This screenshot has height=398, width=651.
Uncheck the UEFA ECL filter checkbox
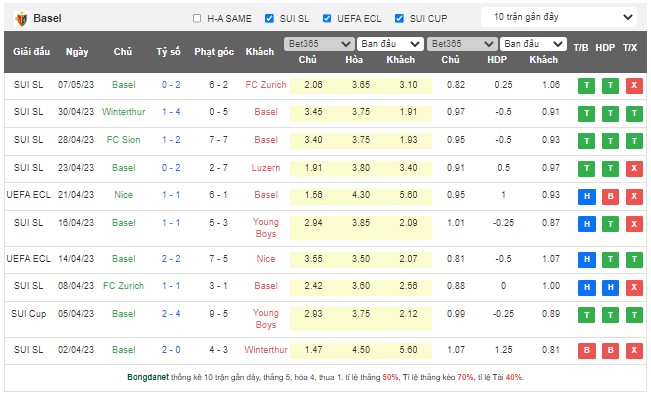(327, 18)
